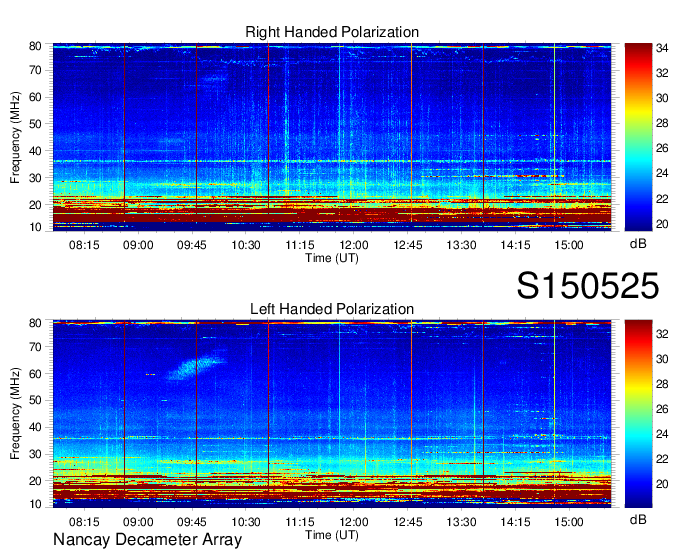
Task: Click the 80 frequency tick on top plot
Action: tap(35, 46)
